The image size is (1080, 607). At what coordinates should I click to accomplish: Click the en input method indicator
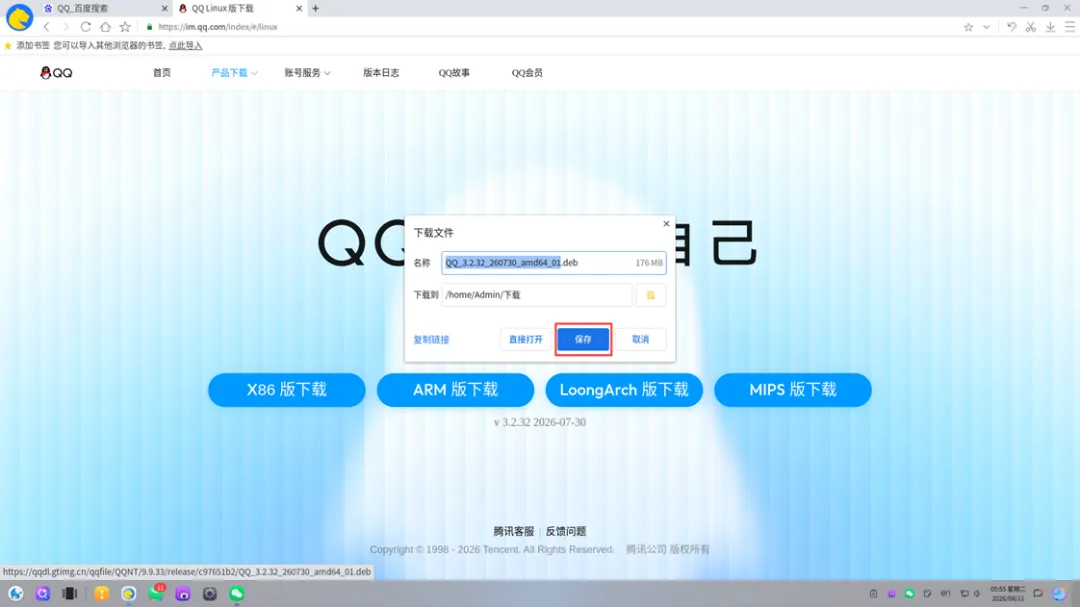coord(946,593)
